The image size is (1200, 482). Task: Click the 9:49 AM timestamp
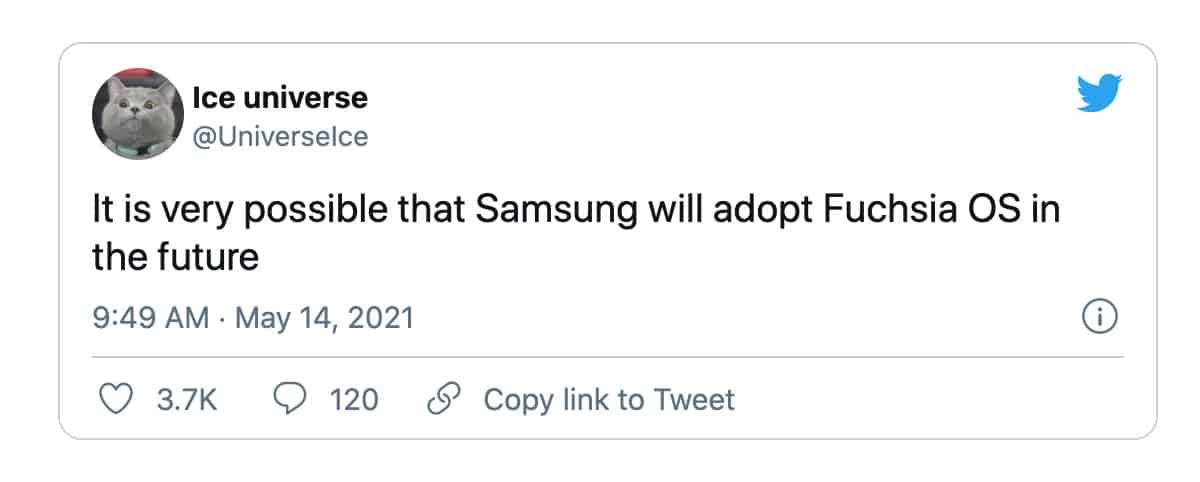pos(150,319)
